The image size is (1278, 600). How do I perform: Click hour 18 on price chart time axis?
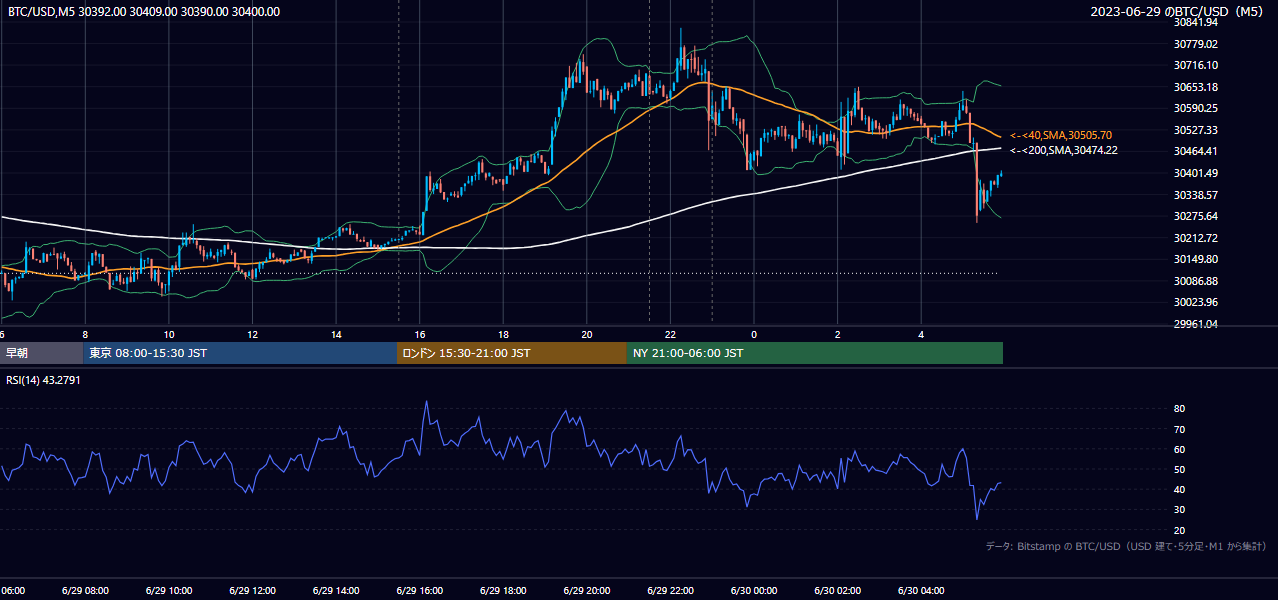coord(503,335)
